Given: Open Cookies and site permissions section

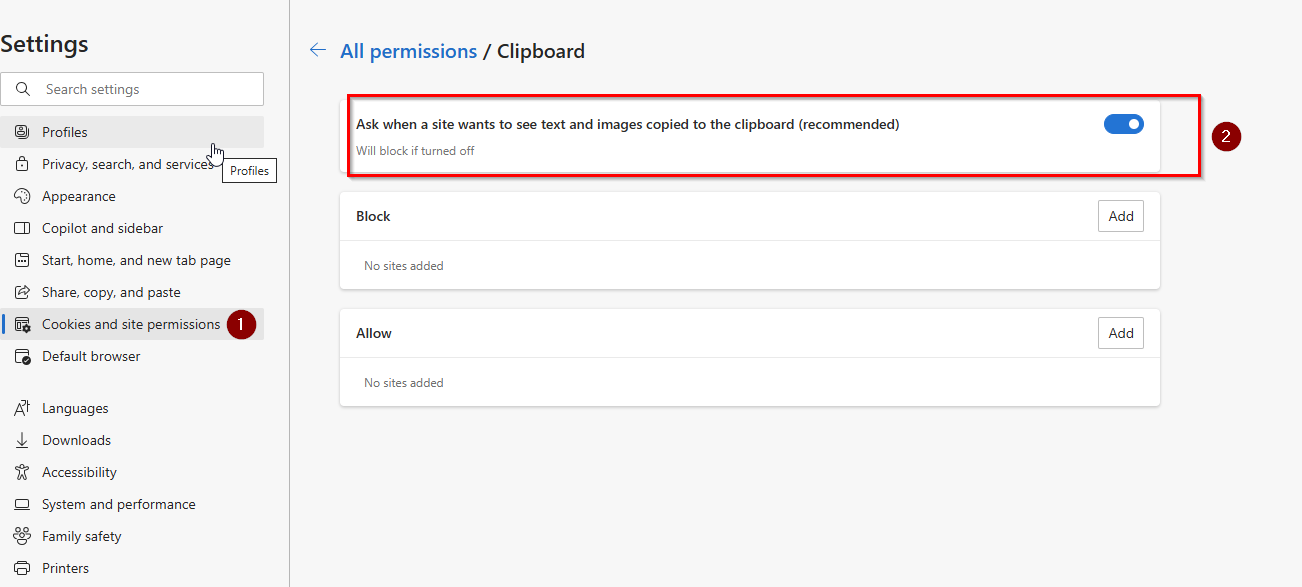Looking at the screenshot, I should (131, 324).
